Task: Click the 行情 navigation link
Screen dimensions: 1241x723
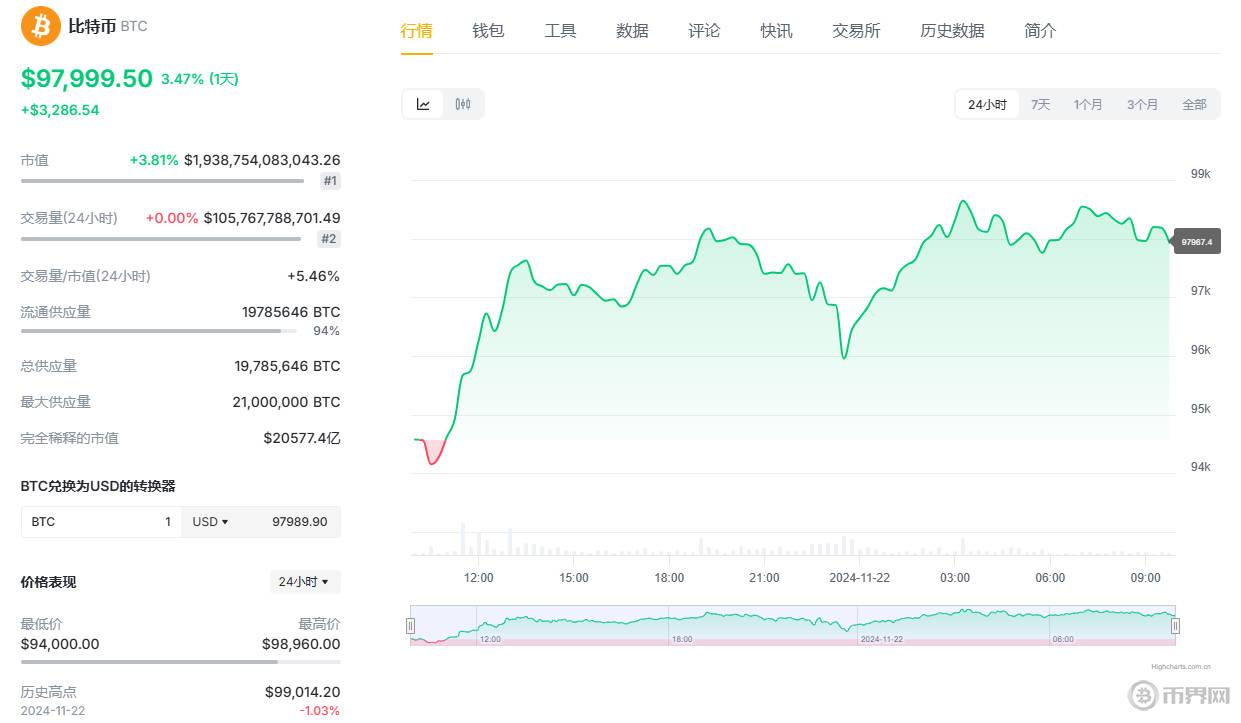Action: click(x=415, y=30)
